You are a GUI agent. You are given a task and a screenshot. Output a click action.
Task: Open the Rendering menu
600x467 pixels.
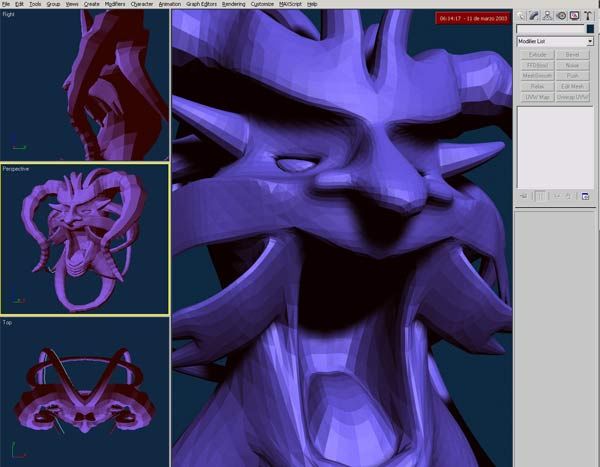click(x=233, y=4)
